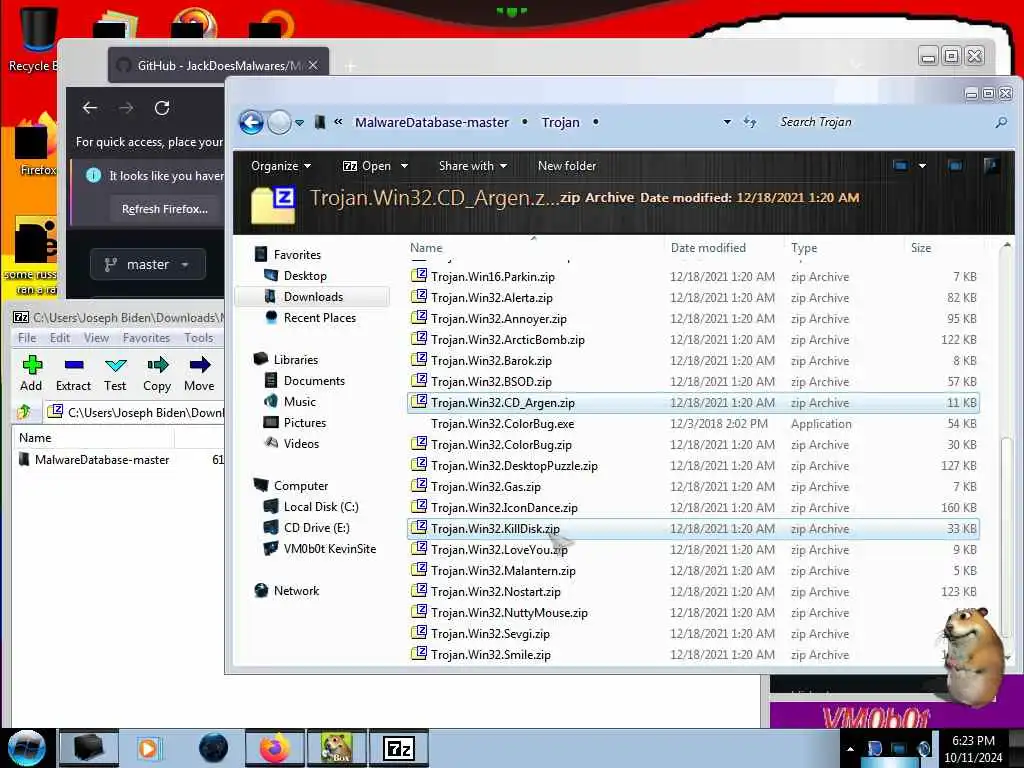Click the Explorer vertical scrollbar thumb
Viewport: 1024px width, 768px height.
click(x=1006, y=536)
